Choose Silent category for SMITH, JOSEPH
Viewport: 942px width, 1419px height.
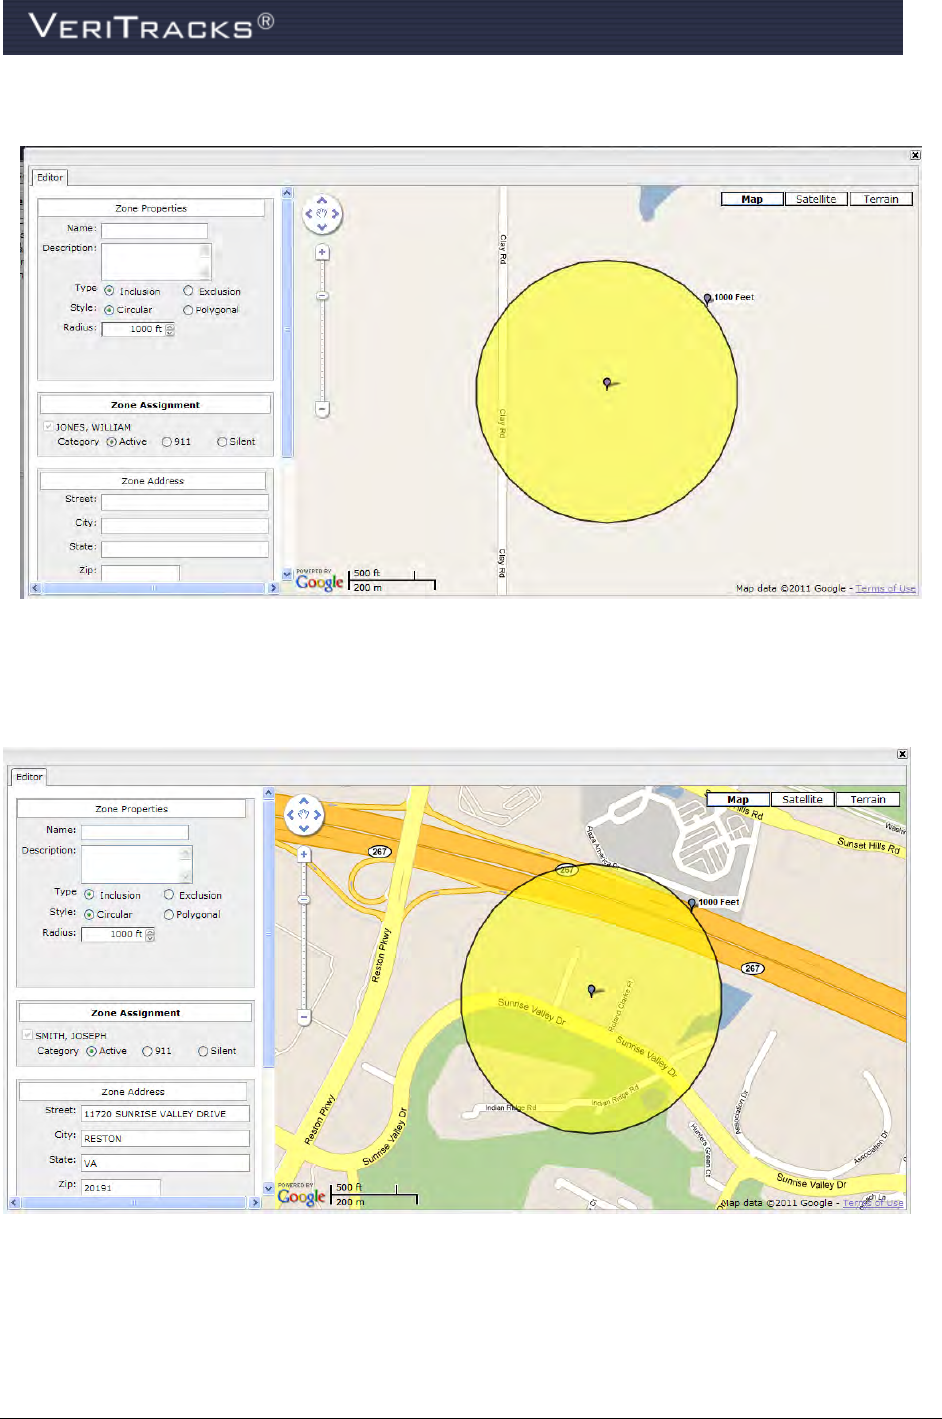point(203,1051)
